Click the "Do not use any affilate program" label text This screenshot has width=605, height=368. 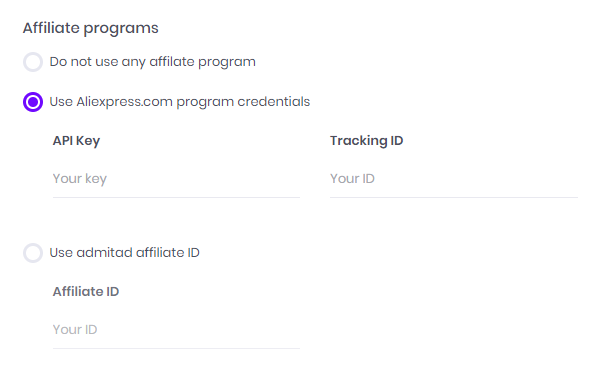pos(152,62)
